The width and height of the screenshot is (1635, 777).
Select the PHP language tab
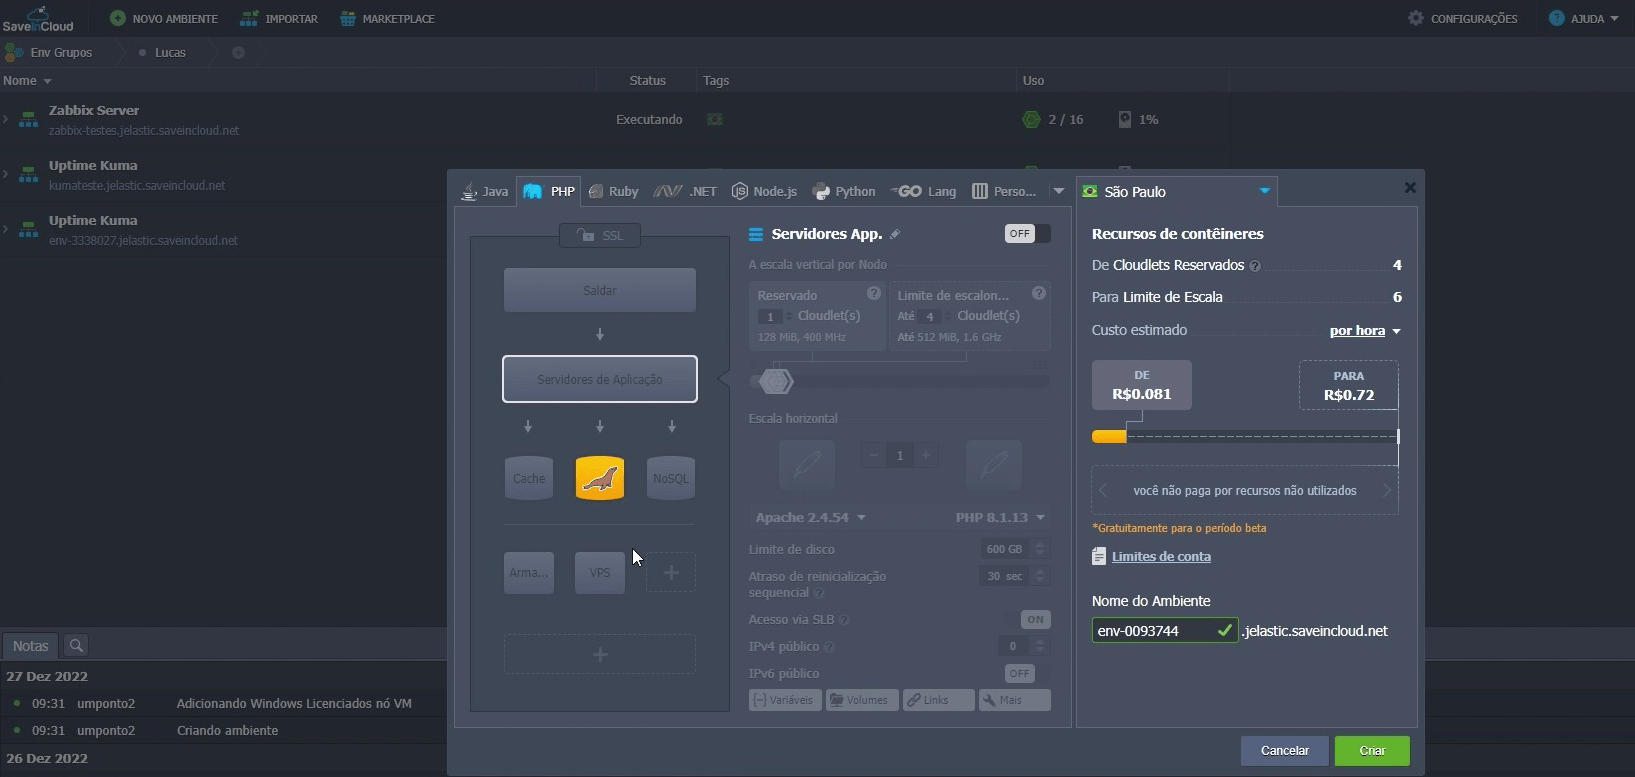click(x=549, y=191)
